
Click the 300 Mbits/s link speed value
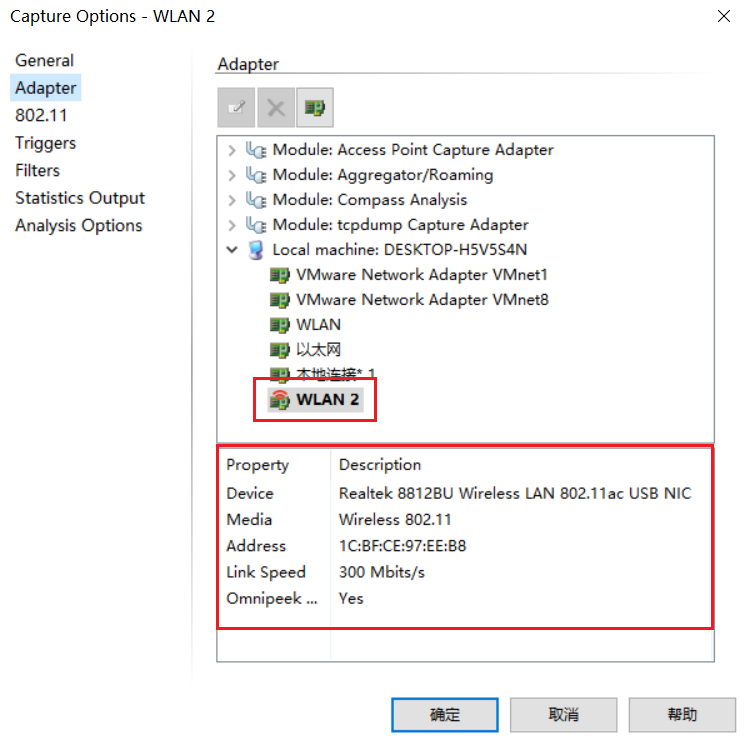point(382,572)
